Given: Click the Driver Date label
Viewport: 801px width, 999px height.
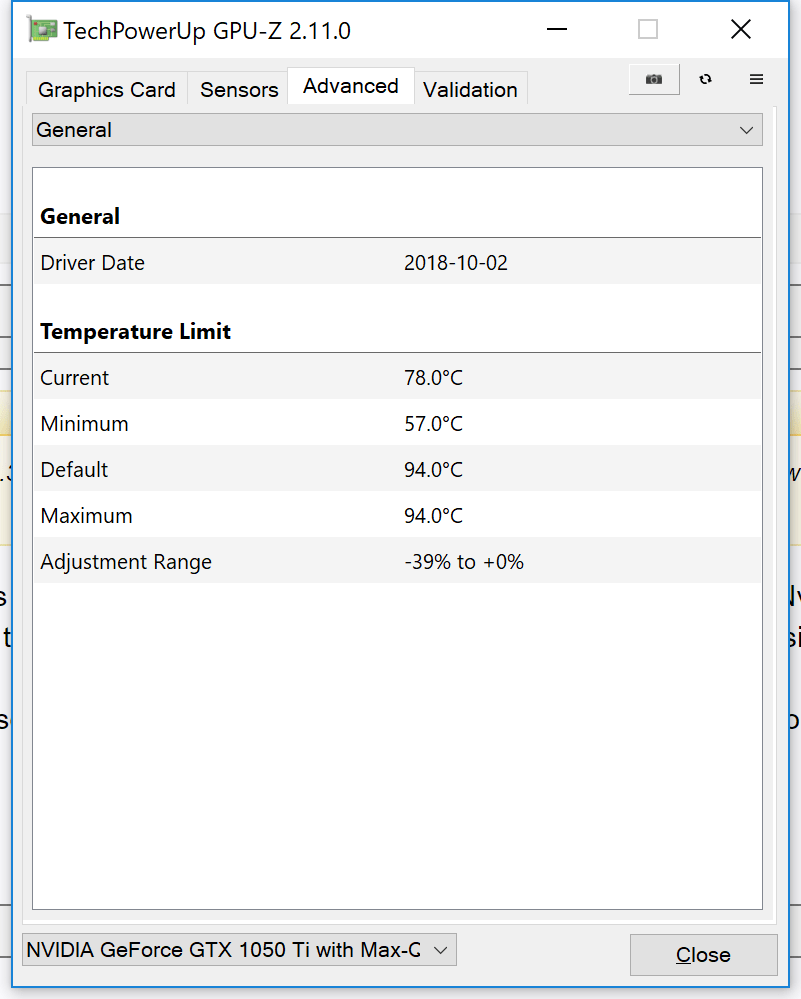Looking at the screenshot, I should pos(92,262).
